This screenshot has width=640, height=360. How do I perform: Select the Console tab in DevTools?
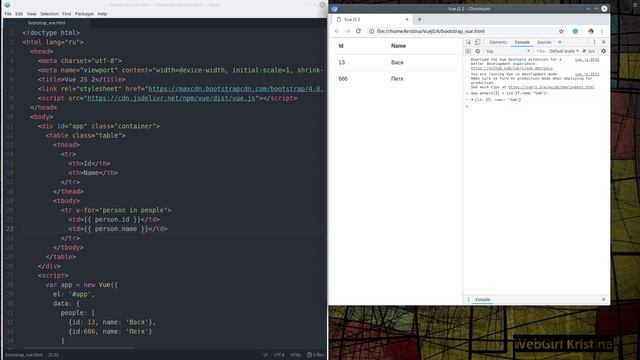tap(522, 42)
